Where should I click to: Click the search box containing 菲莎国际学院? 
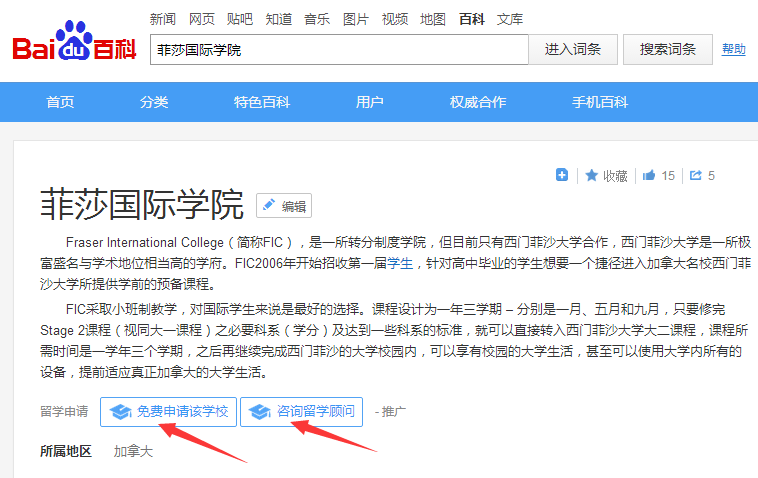(339, 49)
